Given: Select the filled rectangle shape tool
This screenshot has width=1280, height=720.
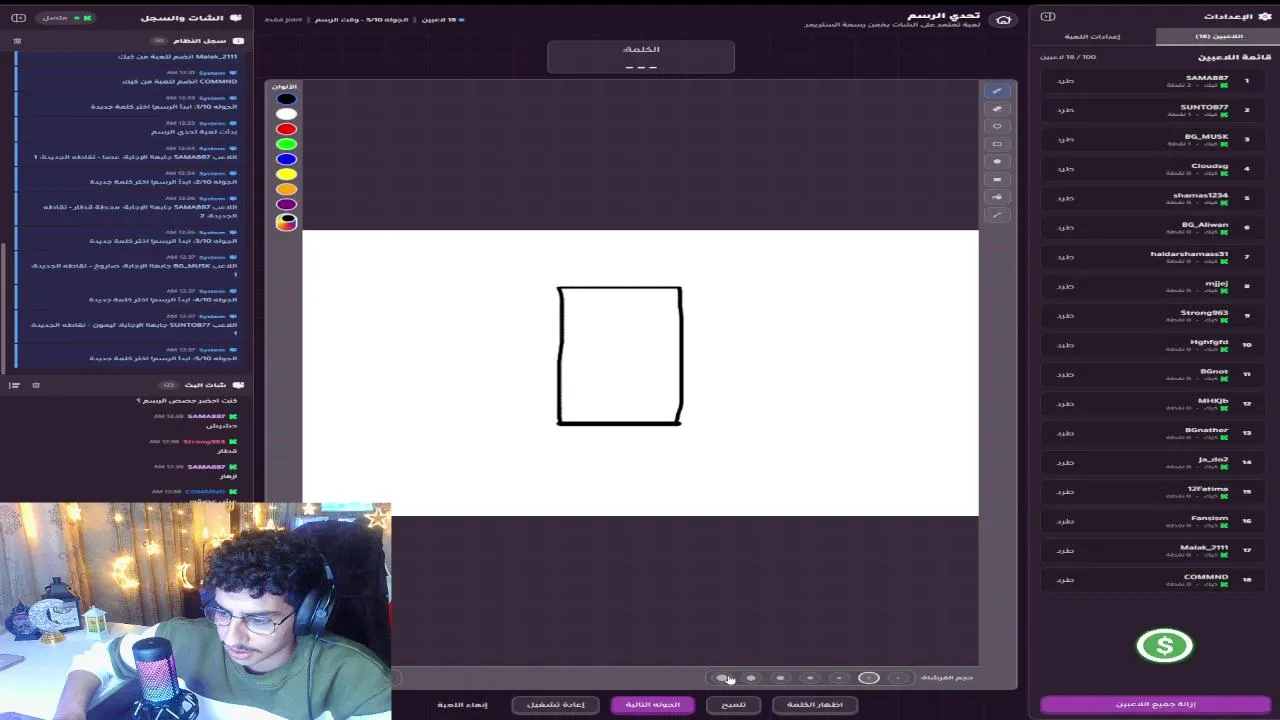Looking at the screenshot, I should tap(997, 179).
